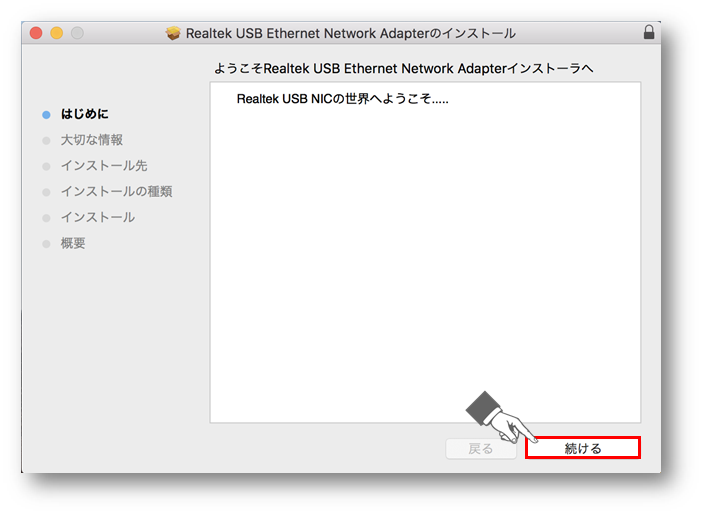Click the gray bullet next to インストールの種類
The width and height of the screenshot is (703, 515).
click(46, 192)
